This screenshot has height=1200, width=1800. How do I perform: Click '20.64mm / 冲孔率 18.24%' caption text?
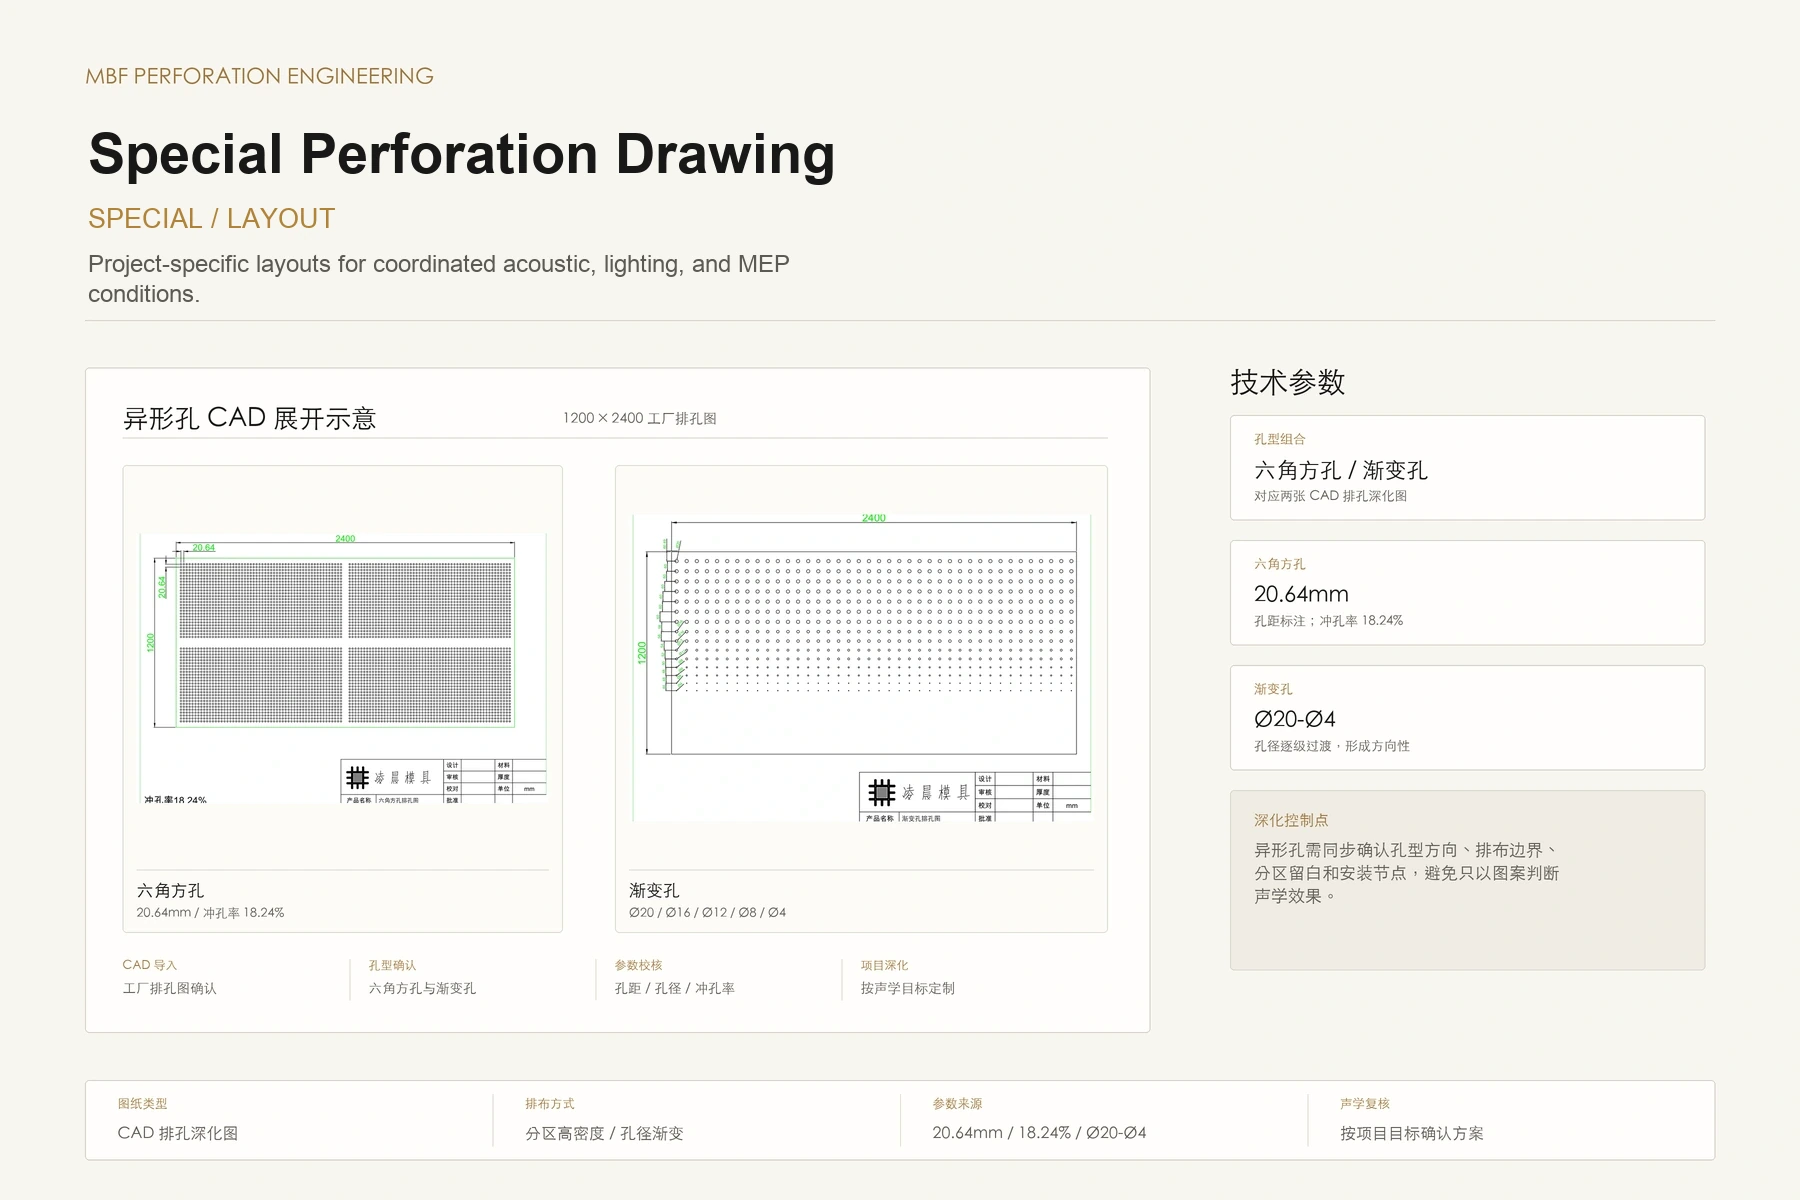210,913
